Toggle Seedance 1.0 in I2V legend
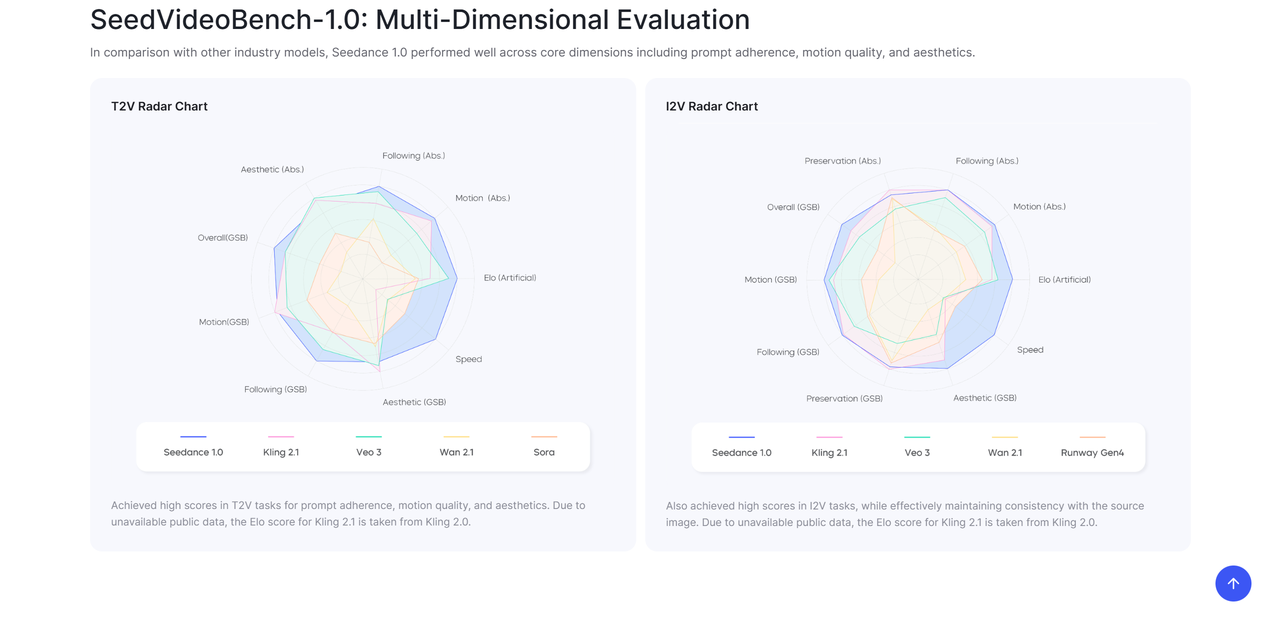 [x=741, y=452]
